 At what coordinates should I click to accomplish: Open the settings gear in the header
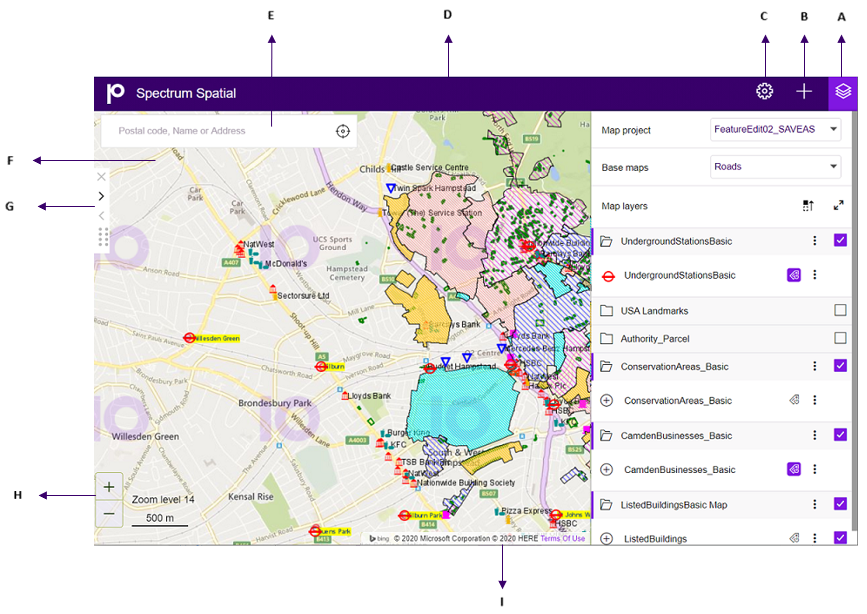[764, 91]
